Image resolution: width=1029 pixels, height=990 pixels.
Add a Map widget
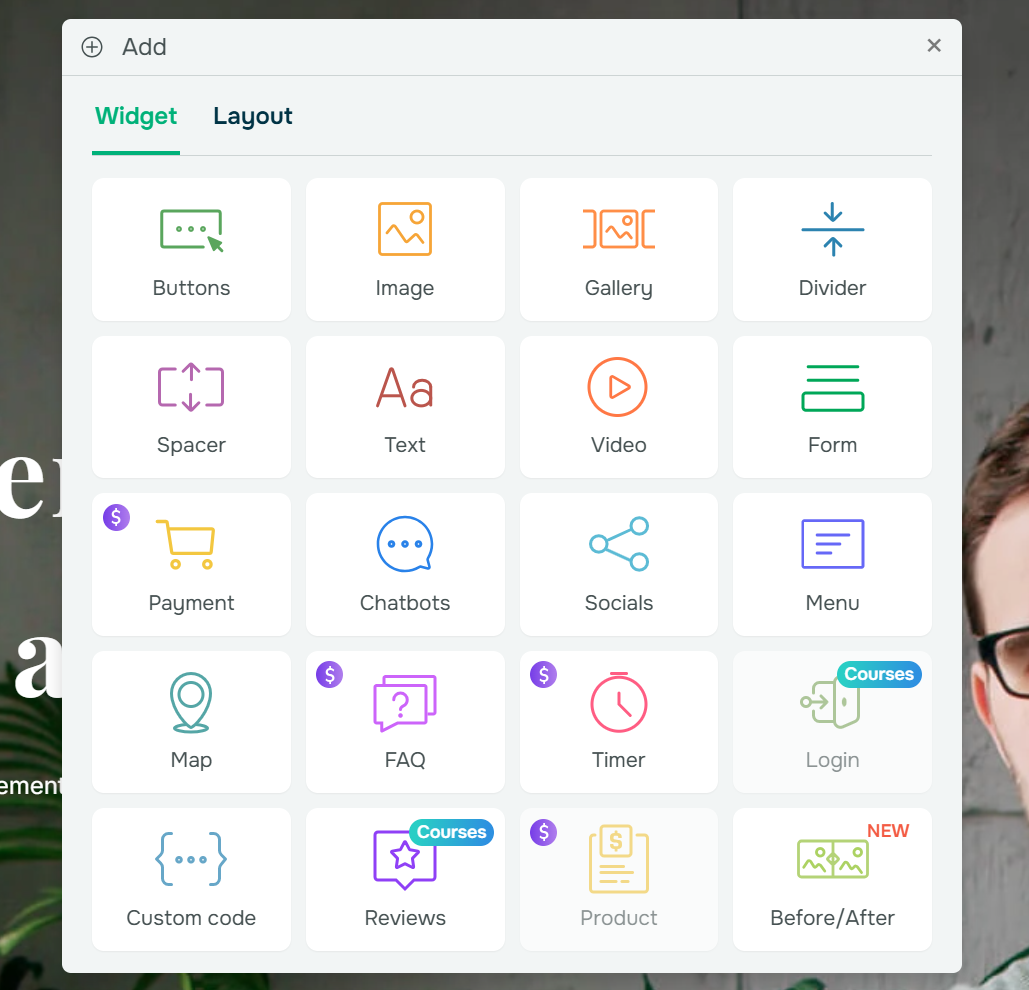click(x=191, y=721)
